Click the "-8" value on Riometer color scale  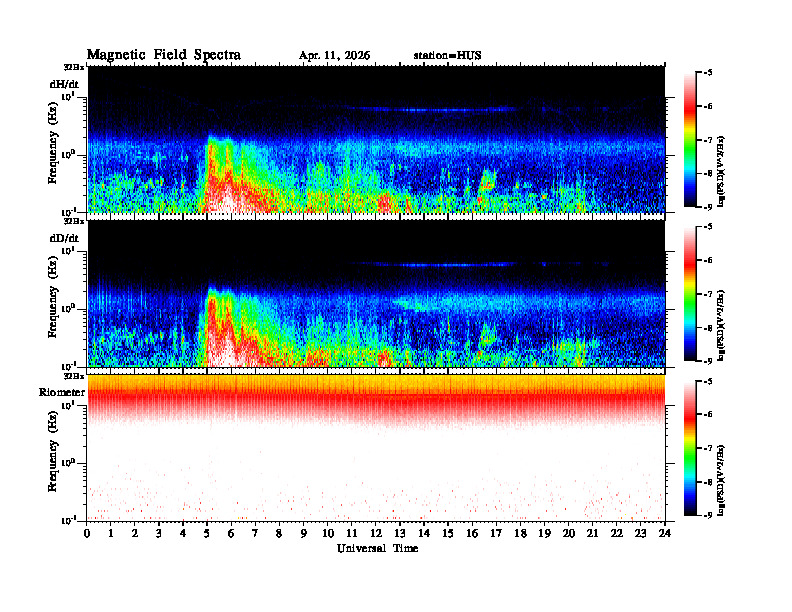708,482
